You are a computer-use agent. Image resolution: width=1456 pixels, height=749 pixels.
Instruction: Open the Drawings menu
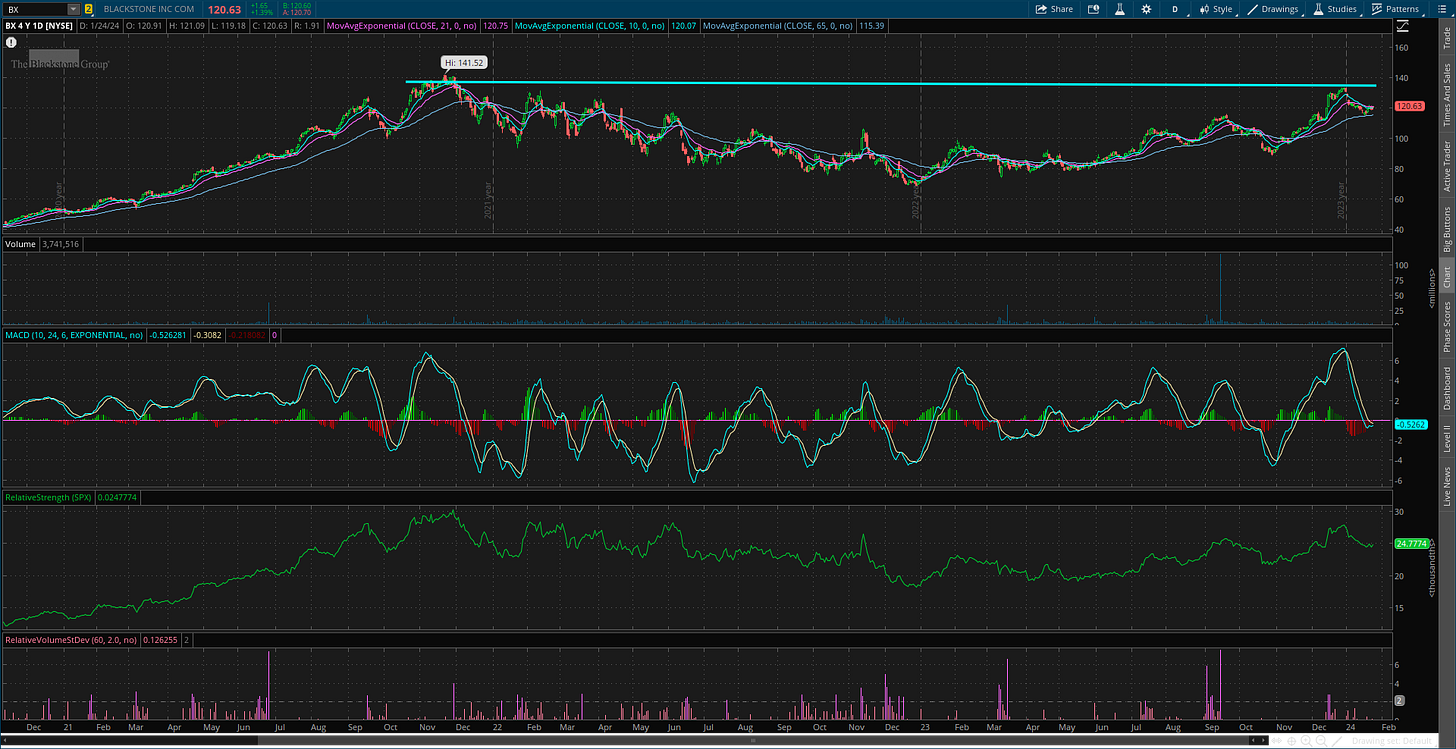pos(1273,8)
